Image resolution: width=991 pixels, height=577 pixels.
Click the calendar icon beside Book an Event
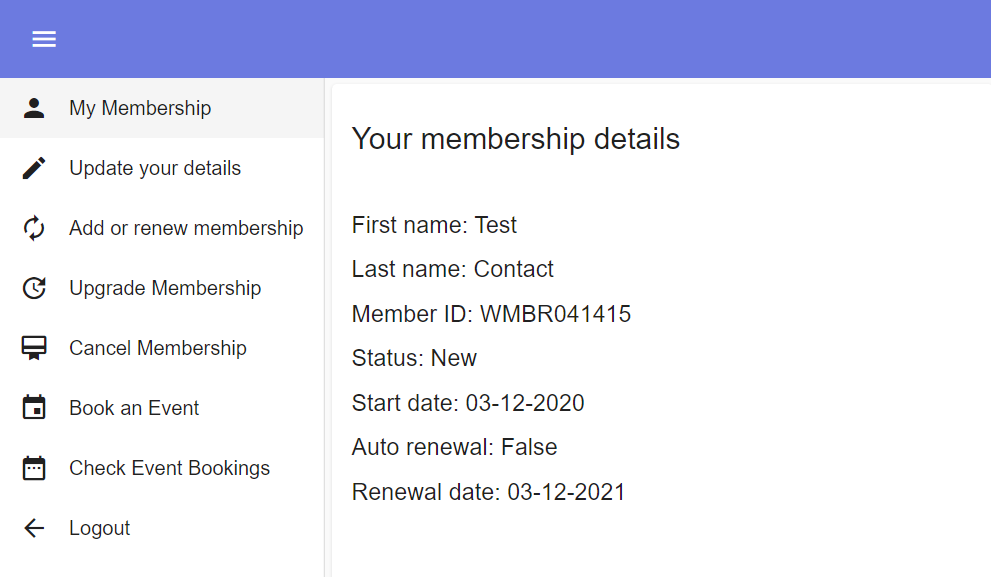35,407
